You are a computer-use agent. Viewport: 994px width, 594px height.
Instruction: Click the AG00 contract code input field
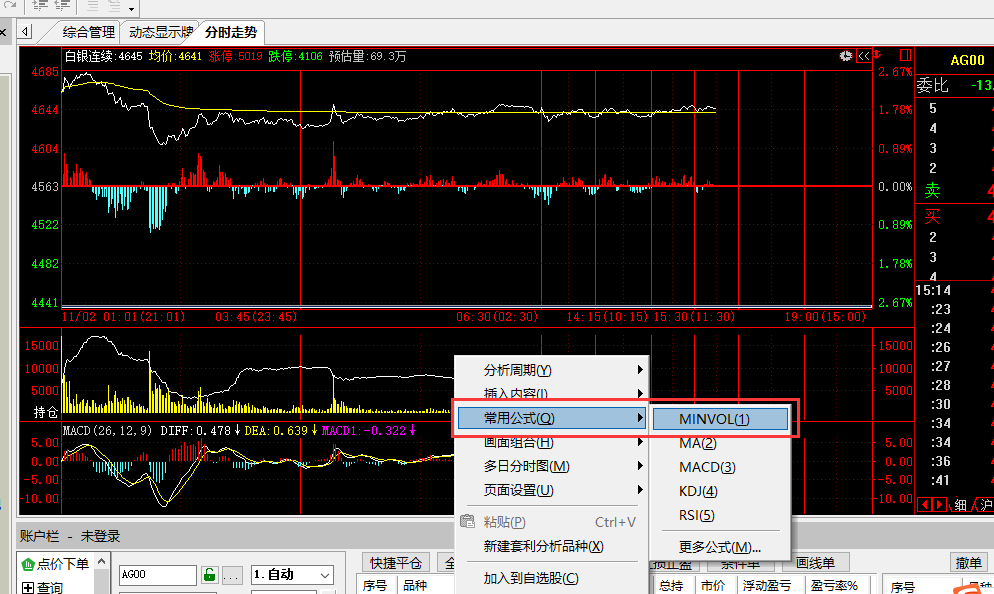point(157,575)
